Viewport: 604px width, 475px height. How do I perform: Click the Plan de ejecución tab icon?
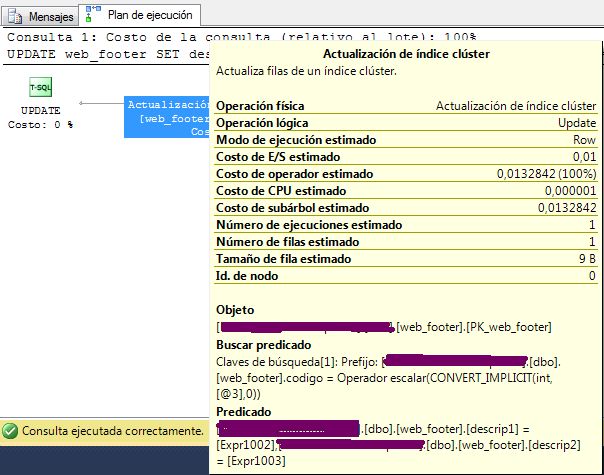click(92, 14)
